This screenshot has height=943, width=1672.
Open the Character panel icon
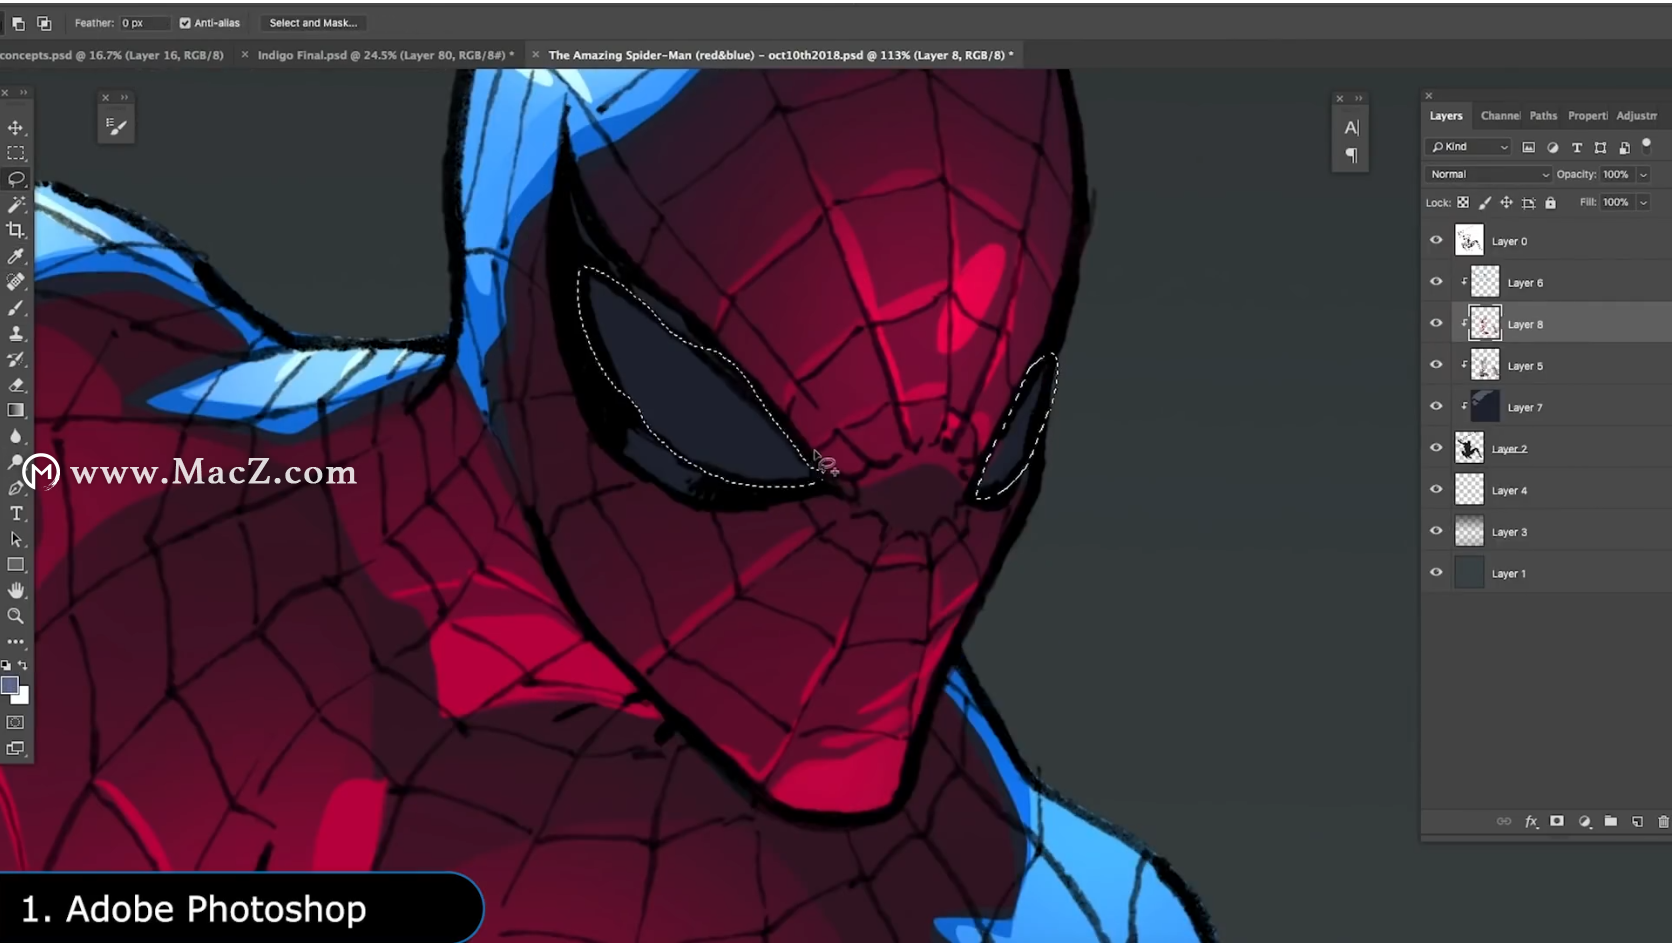click(x=1351, y=128)
